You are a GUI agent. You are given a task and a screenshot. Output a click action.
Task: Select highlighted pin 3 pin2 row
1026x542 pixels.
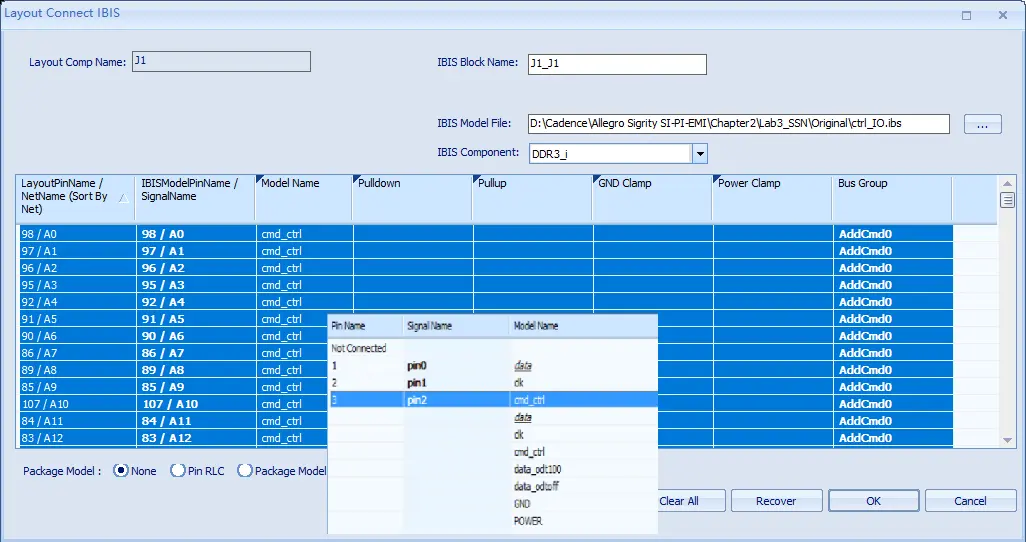493,399
